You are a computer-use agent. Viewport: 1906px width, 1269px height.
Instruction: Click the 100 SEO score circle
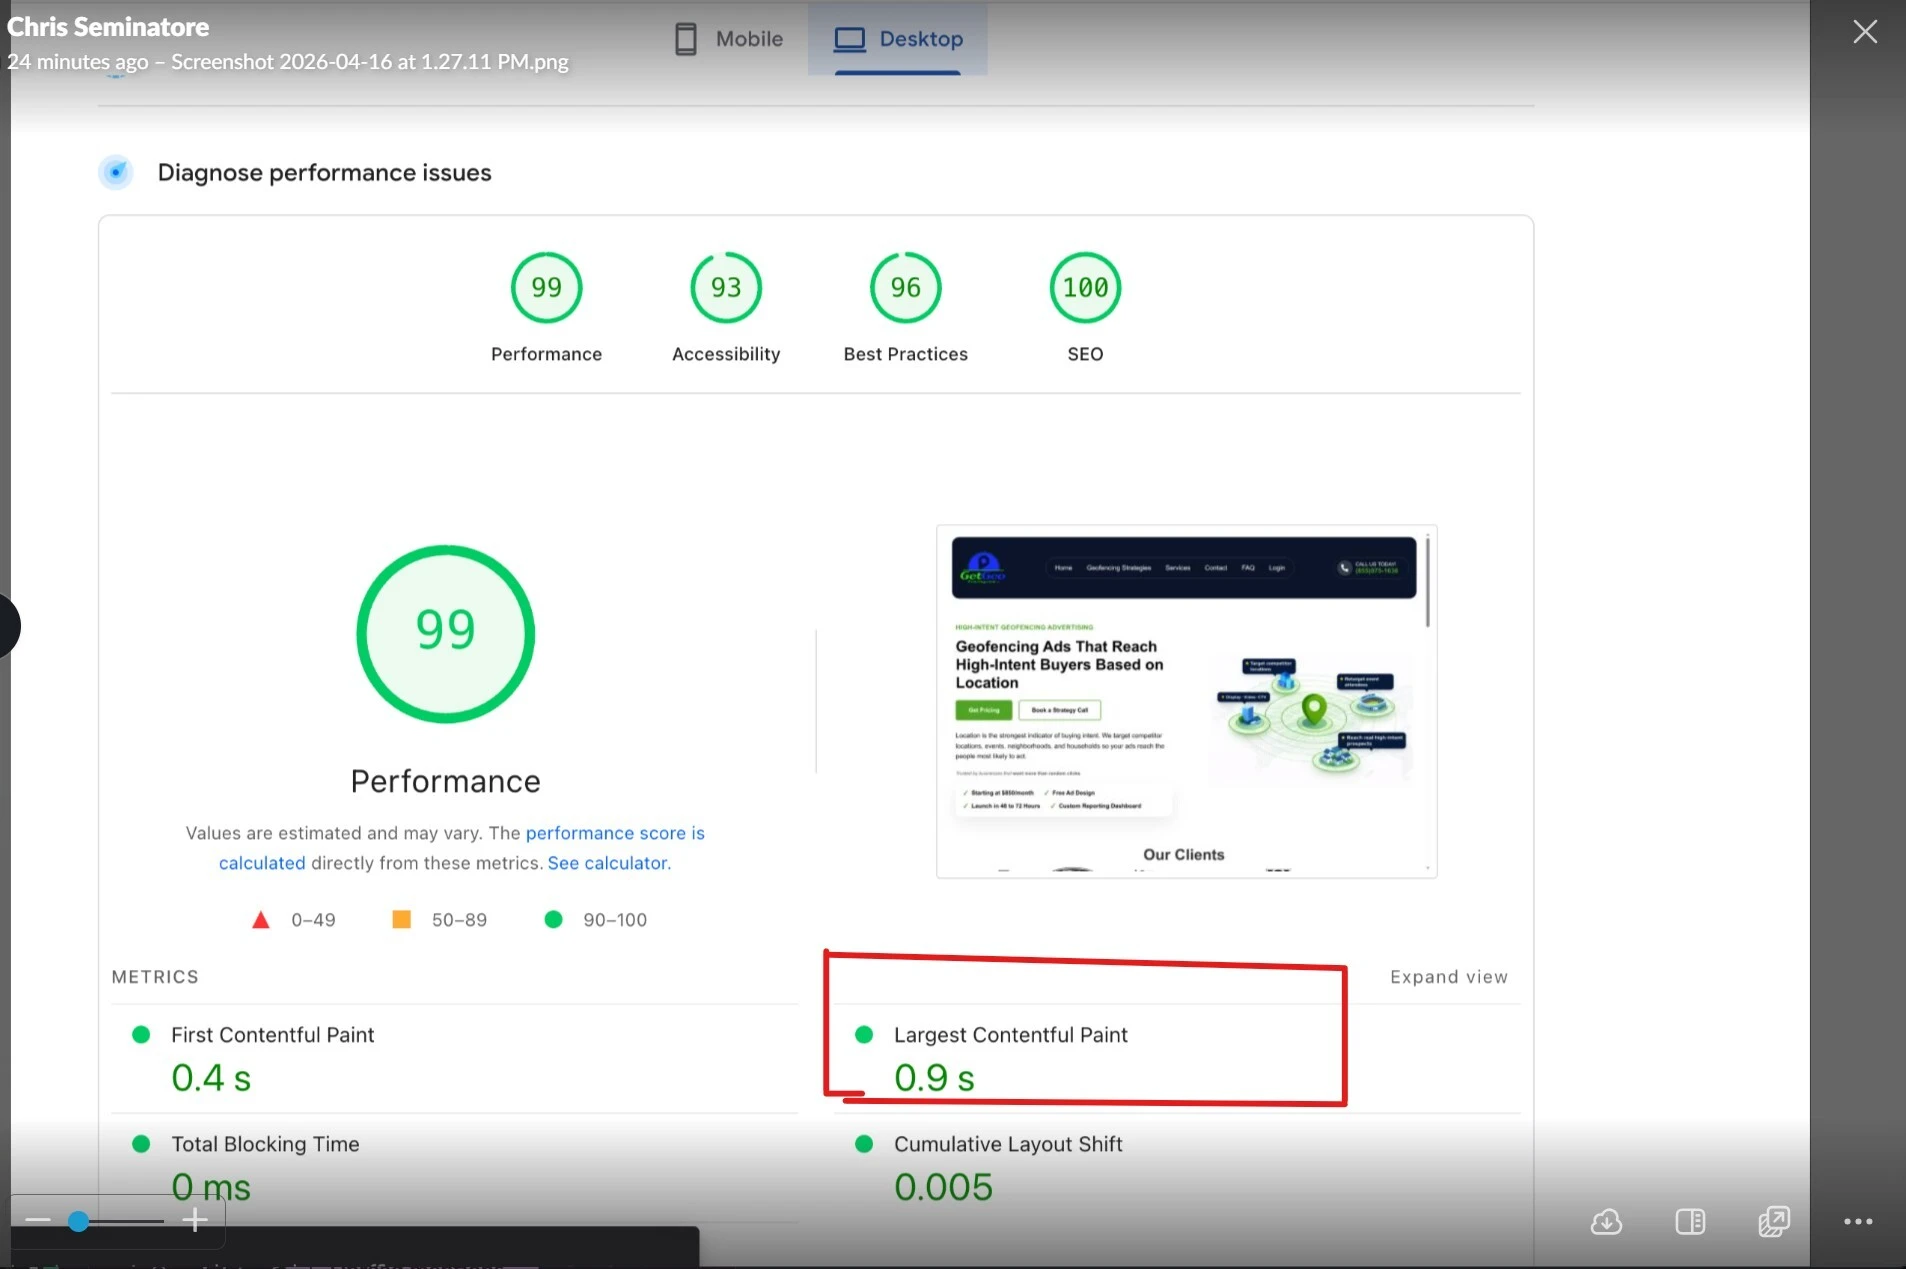(x=1084, y=288)
